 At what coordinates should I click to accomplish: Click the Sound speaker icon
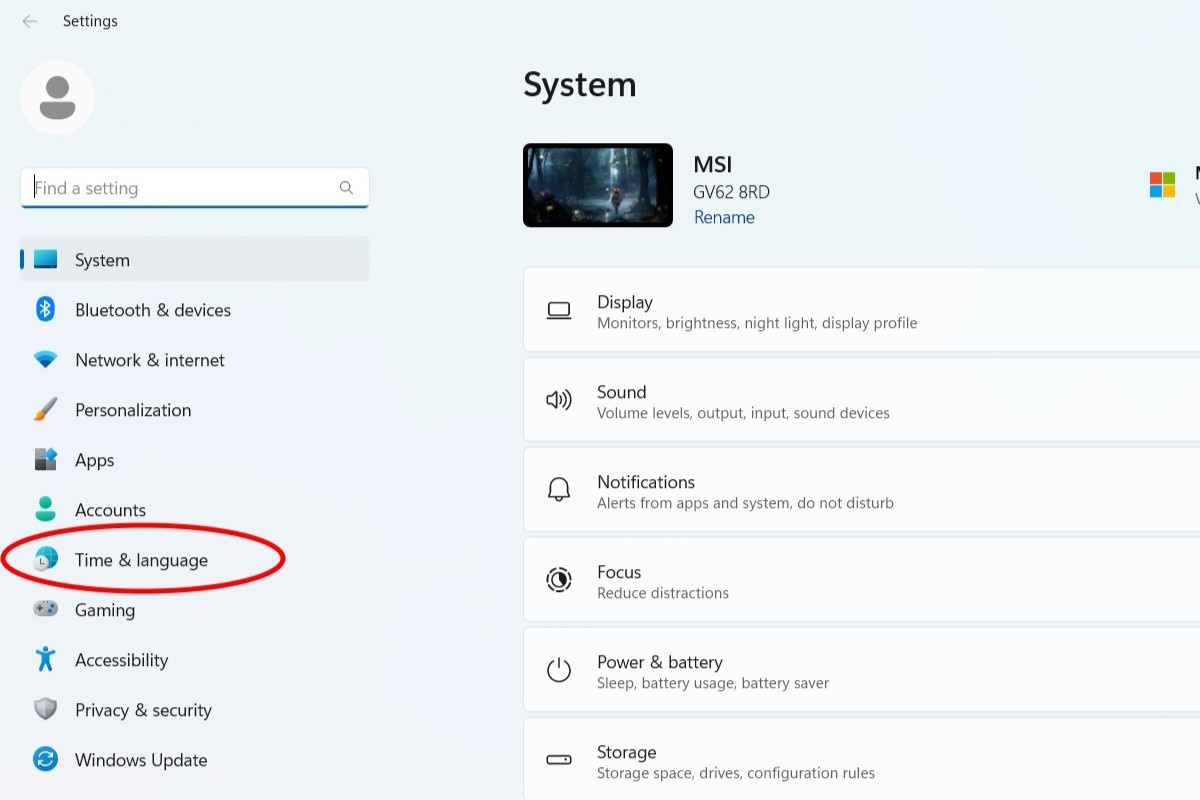tap(559, 400)
